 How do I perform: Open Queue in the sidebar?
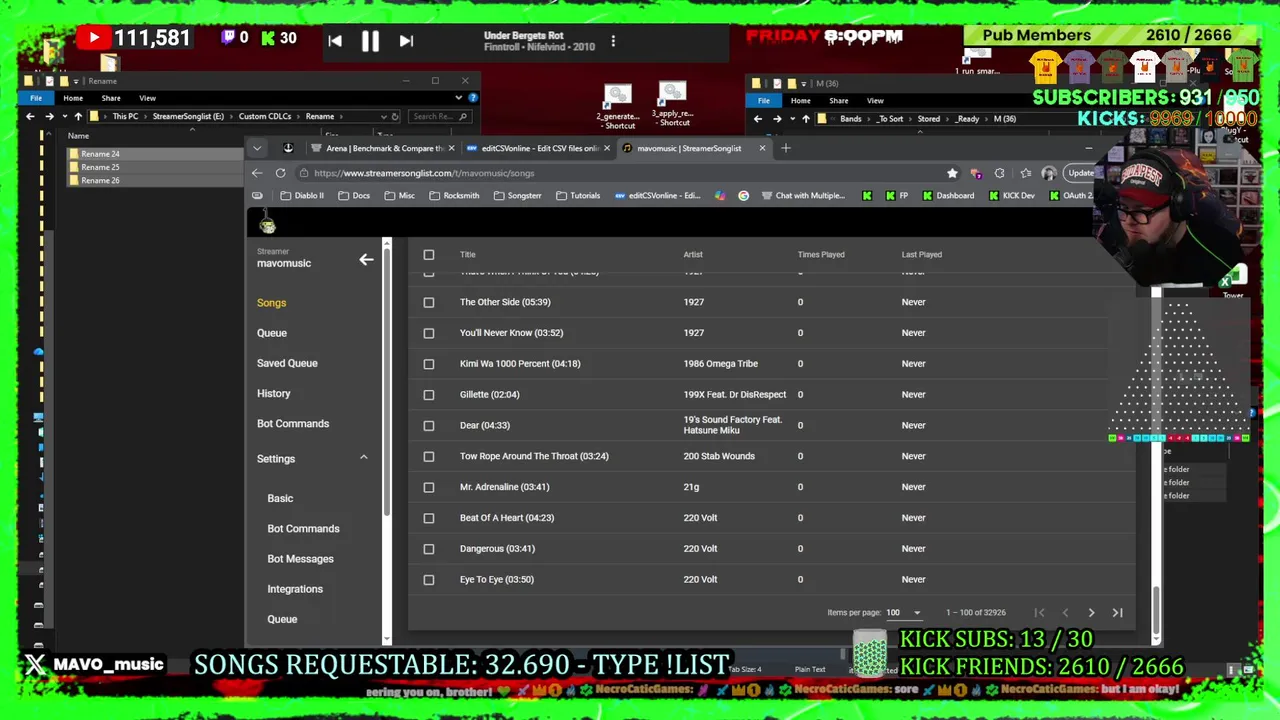point(272,333)
